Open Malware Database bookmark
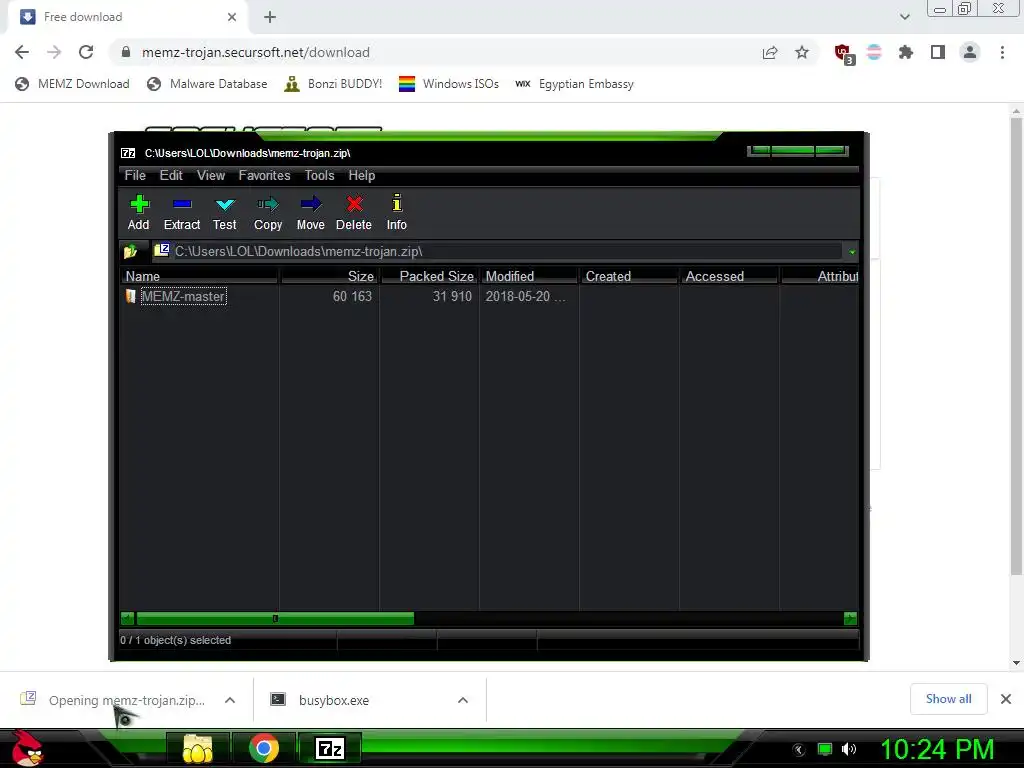 tap(208, 84)
